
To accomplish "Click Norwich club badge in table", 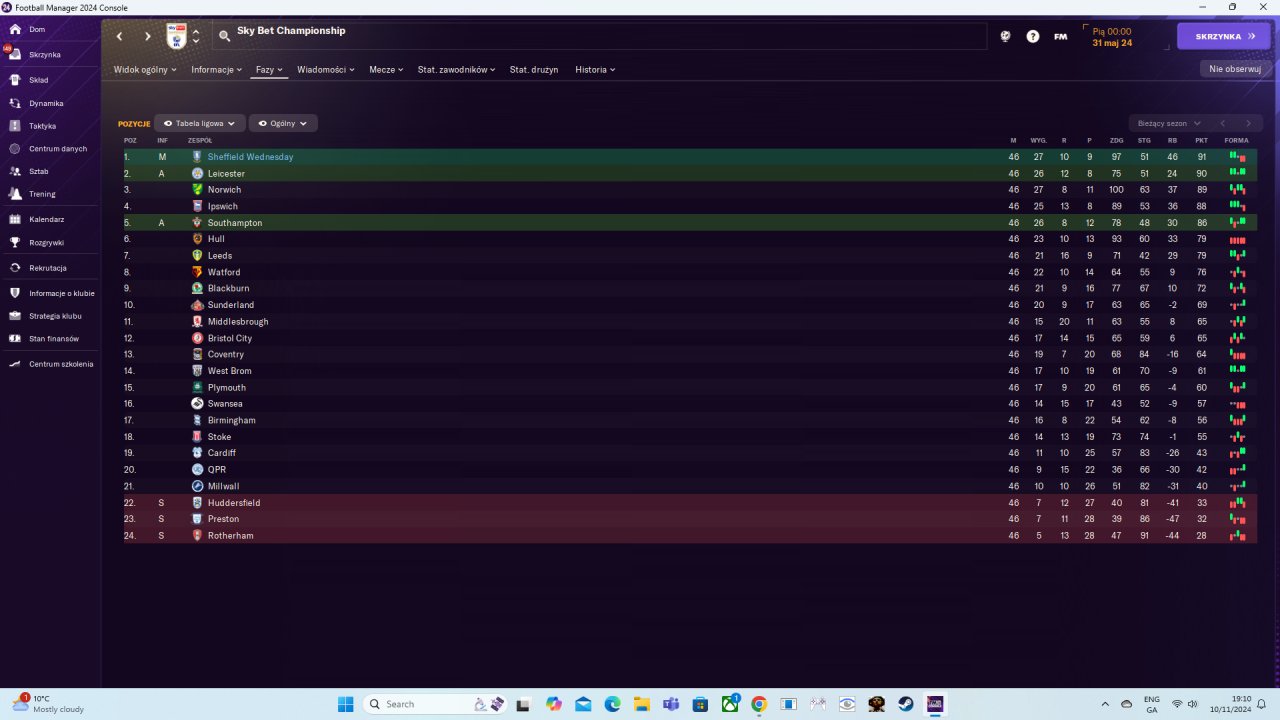I will [197, 190].
